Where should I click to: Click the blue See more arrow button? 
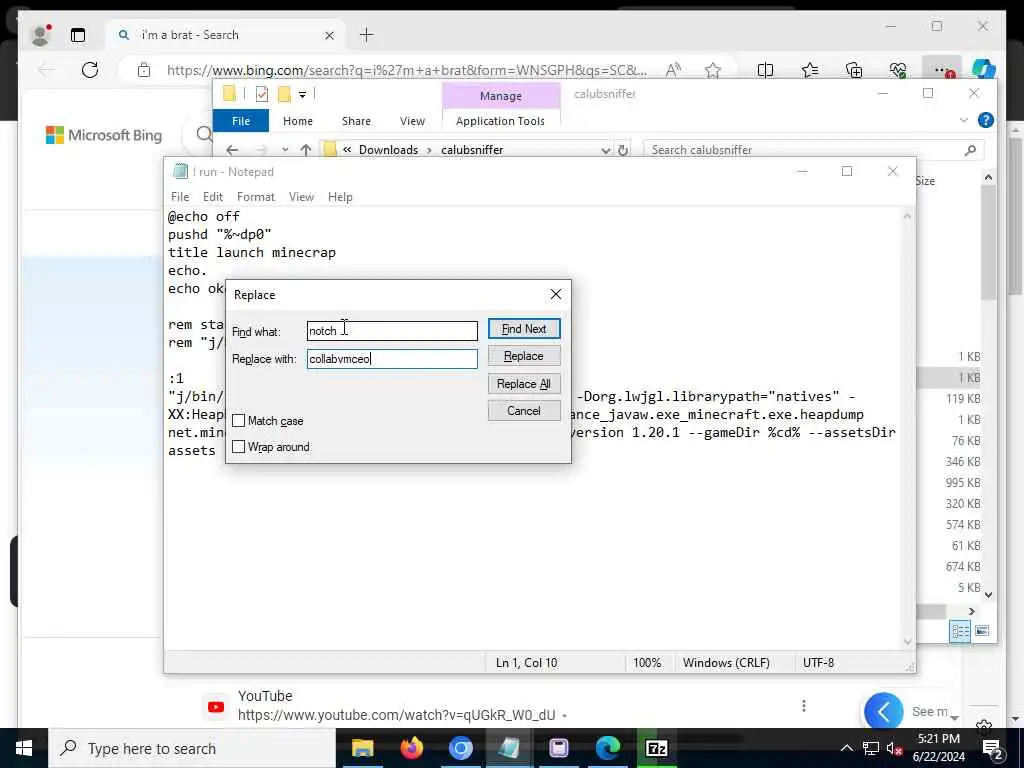(x=884, y=711)
